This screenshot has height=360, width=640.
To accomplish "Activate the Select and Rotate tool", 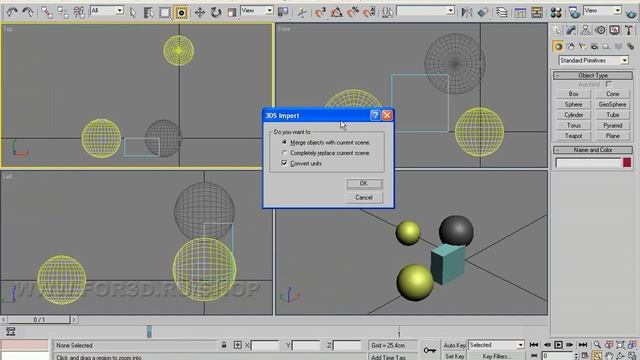I will pyautogui.click(x=216, y=12).
